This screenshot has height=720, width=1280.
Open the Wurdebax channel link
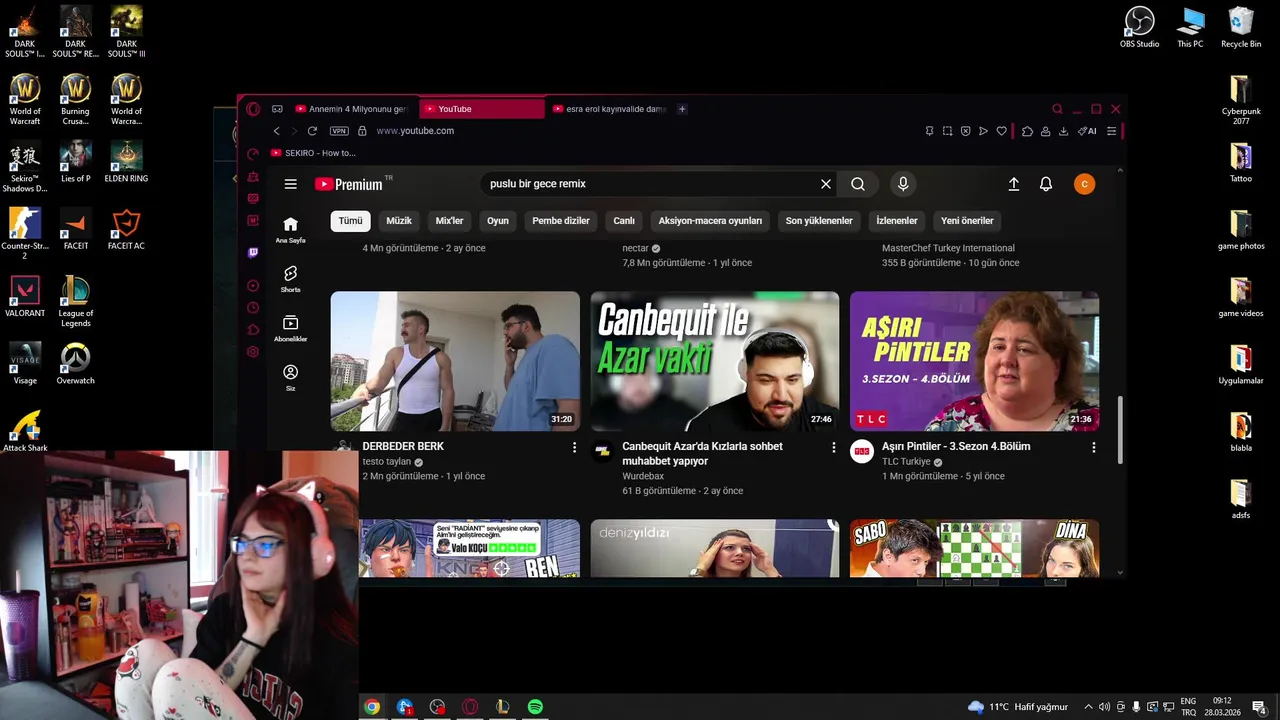(x=643, y=477)
